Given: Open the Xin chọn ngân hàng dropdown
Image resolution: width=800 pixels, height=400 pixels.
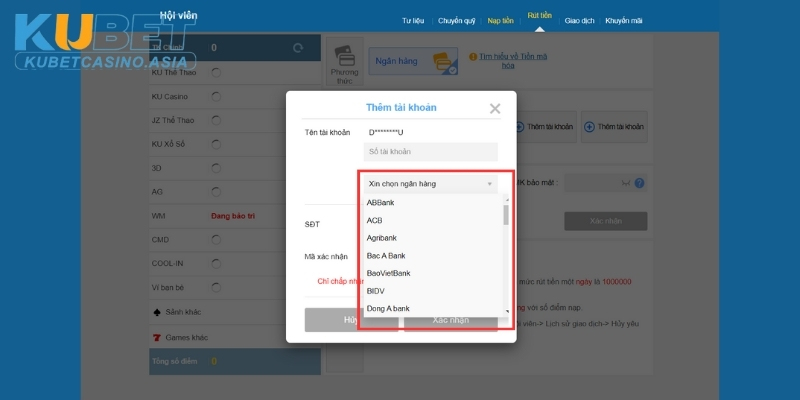Looking at the screenshot, I should [430, 184].
